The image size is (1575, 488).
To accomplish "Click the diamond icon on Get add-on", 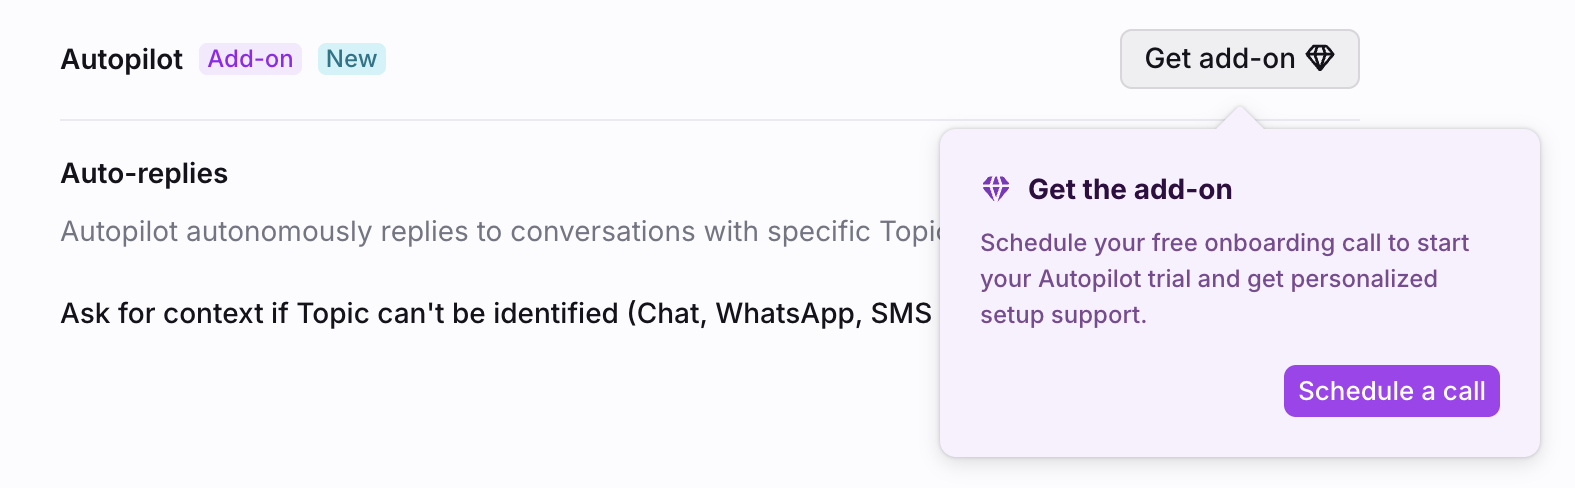I will tap(1320, 58).
